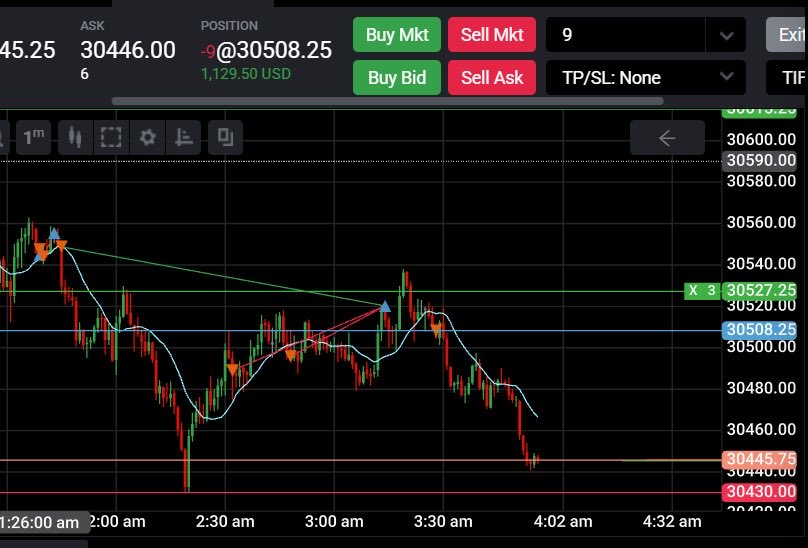This screenshot has width=808, height=548.
Task: Select the dashed rectangle selection tool
Action: pos(111,137)
